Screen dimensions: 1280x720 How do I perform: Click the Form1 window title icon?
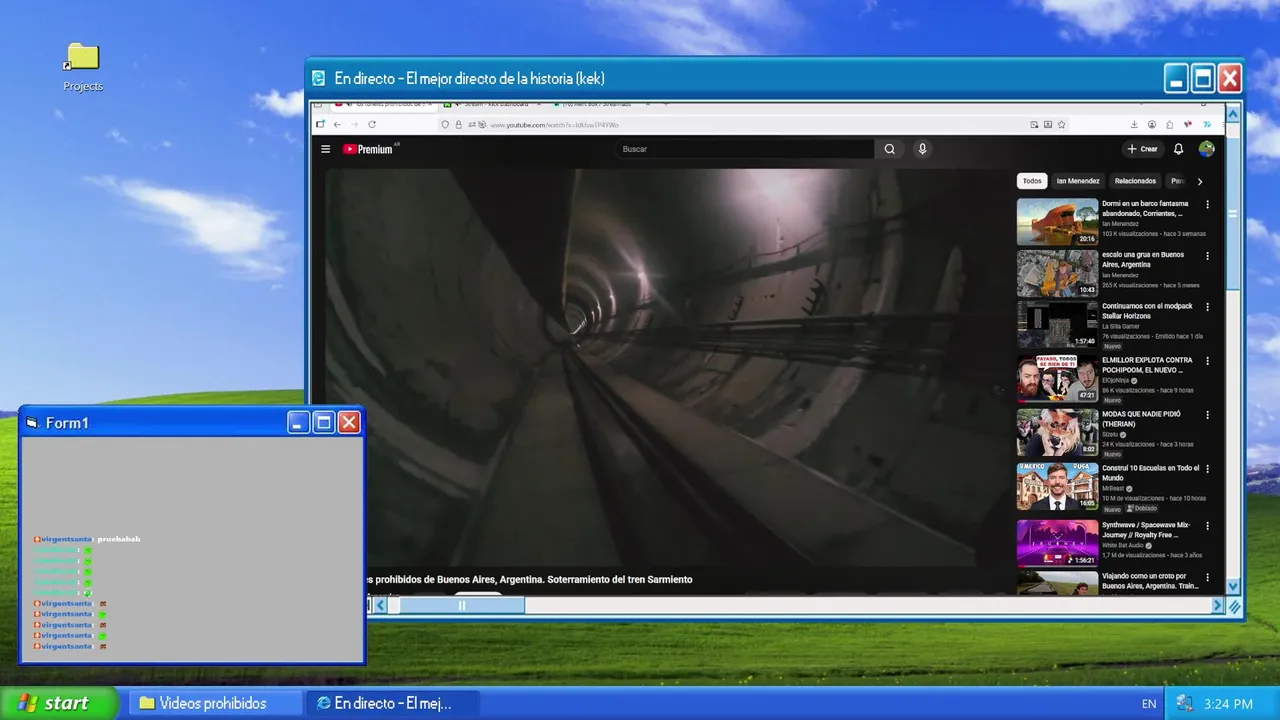(32, 423)
